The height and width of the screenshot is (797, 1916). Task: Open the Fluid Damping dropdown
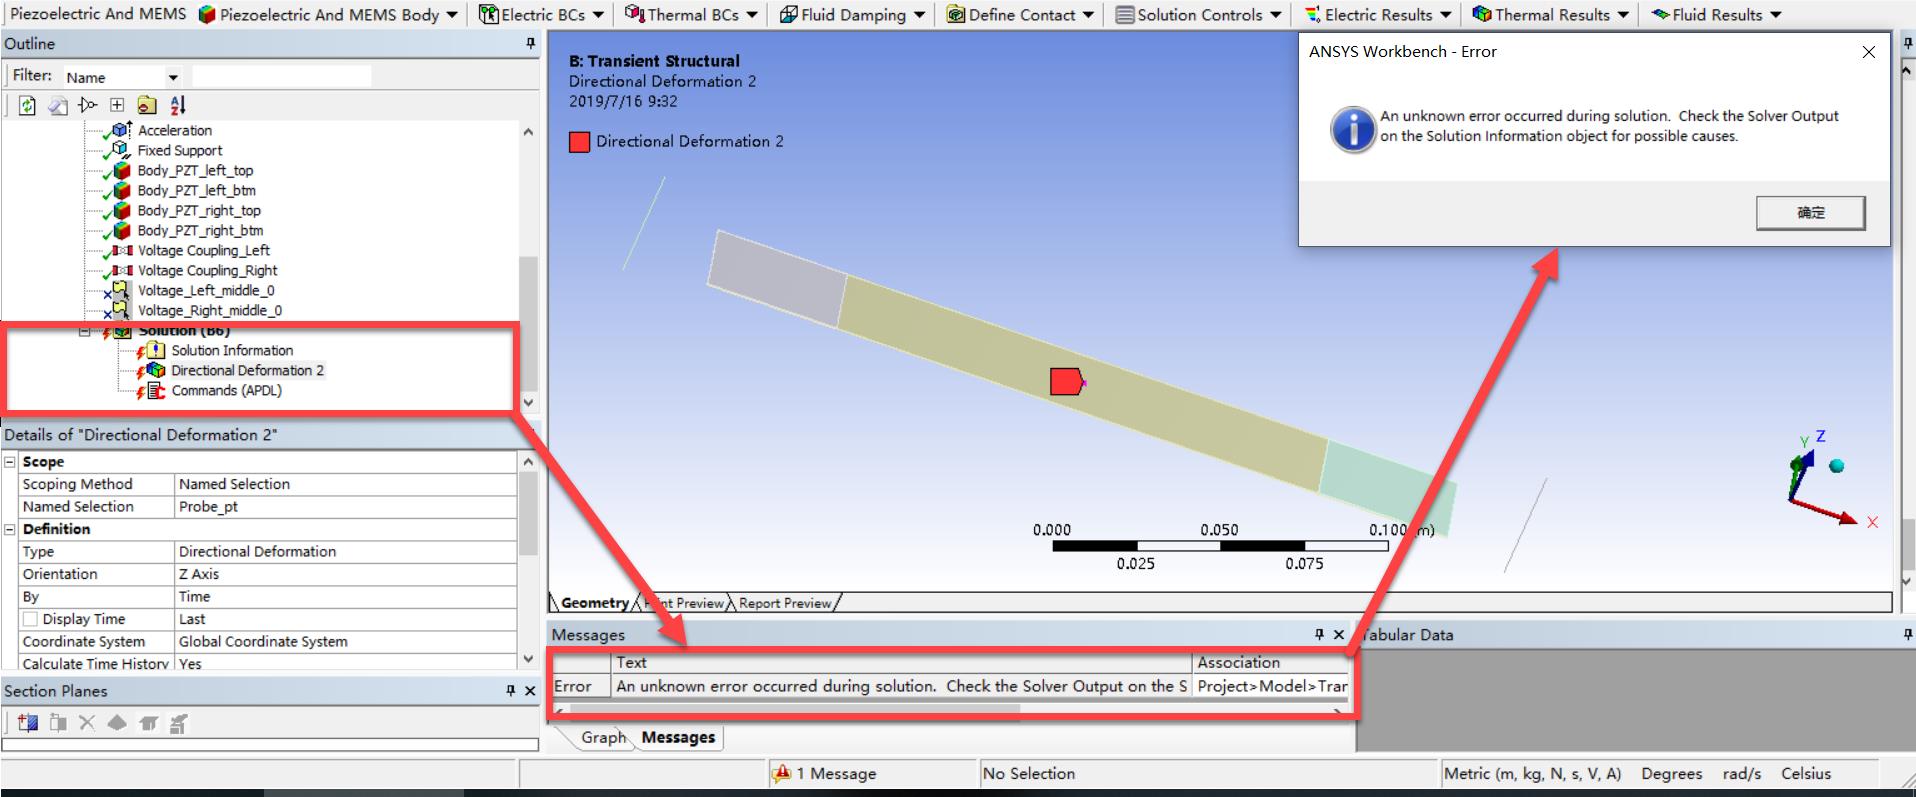point(919,15)
